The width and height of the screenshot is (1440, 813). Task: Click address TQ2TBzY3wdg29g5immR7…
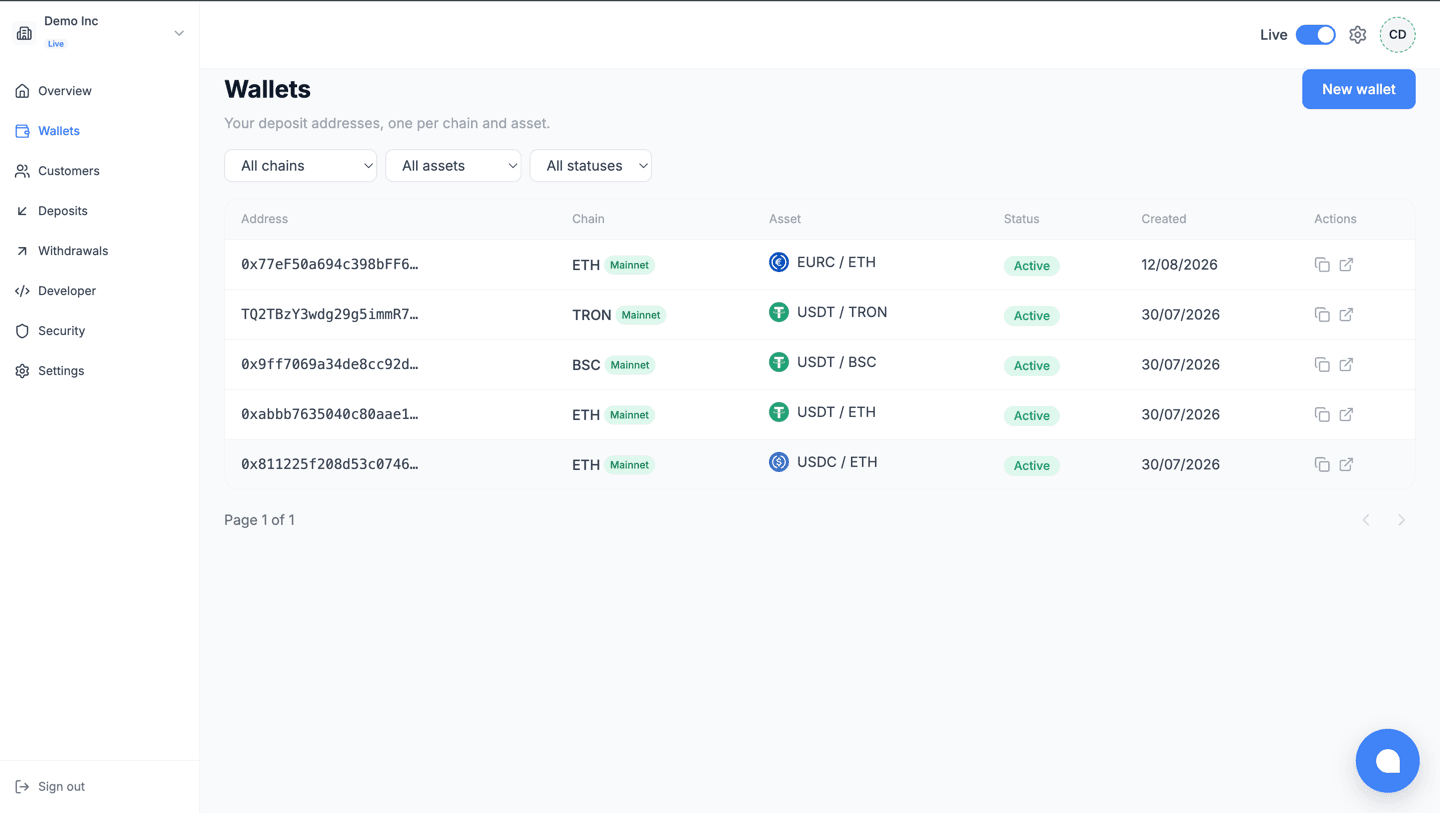pyautogui.click(x=330, y=315)
